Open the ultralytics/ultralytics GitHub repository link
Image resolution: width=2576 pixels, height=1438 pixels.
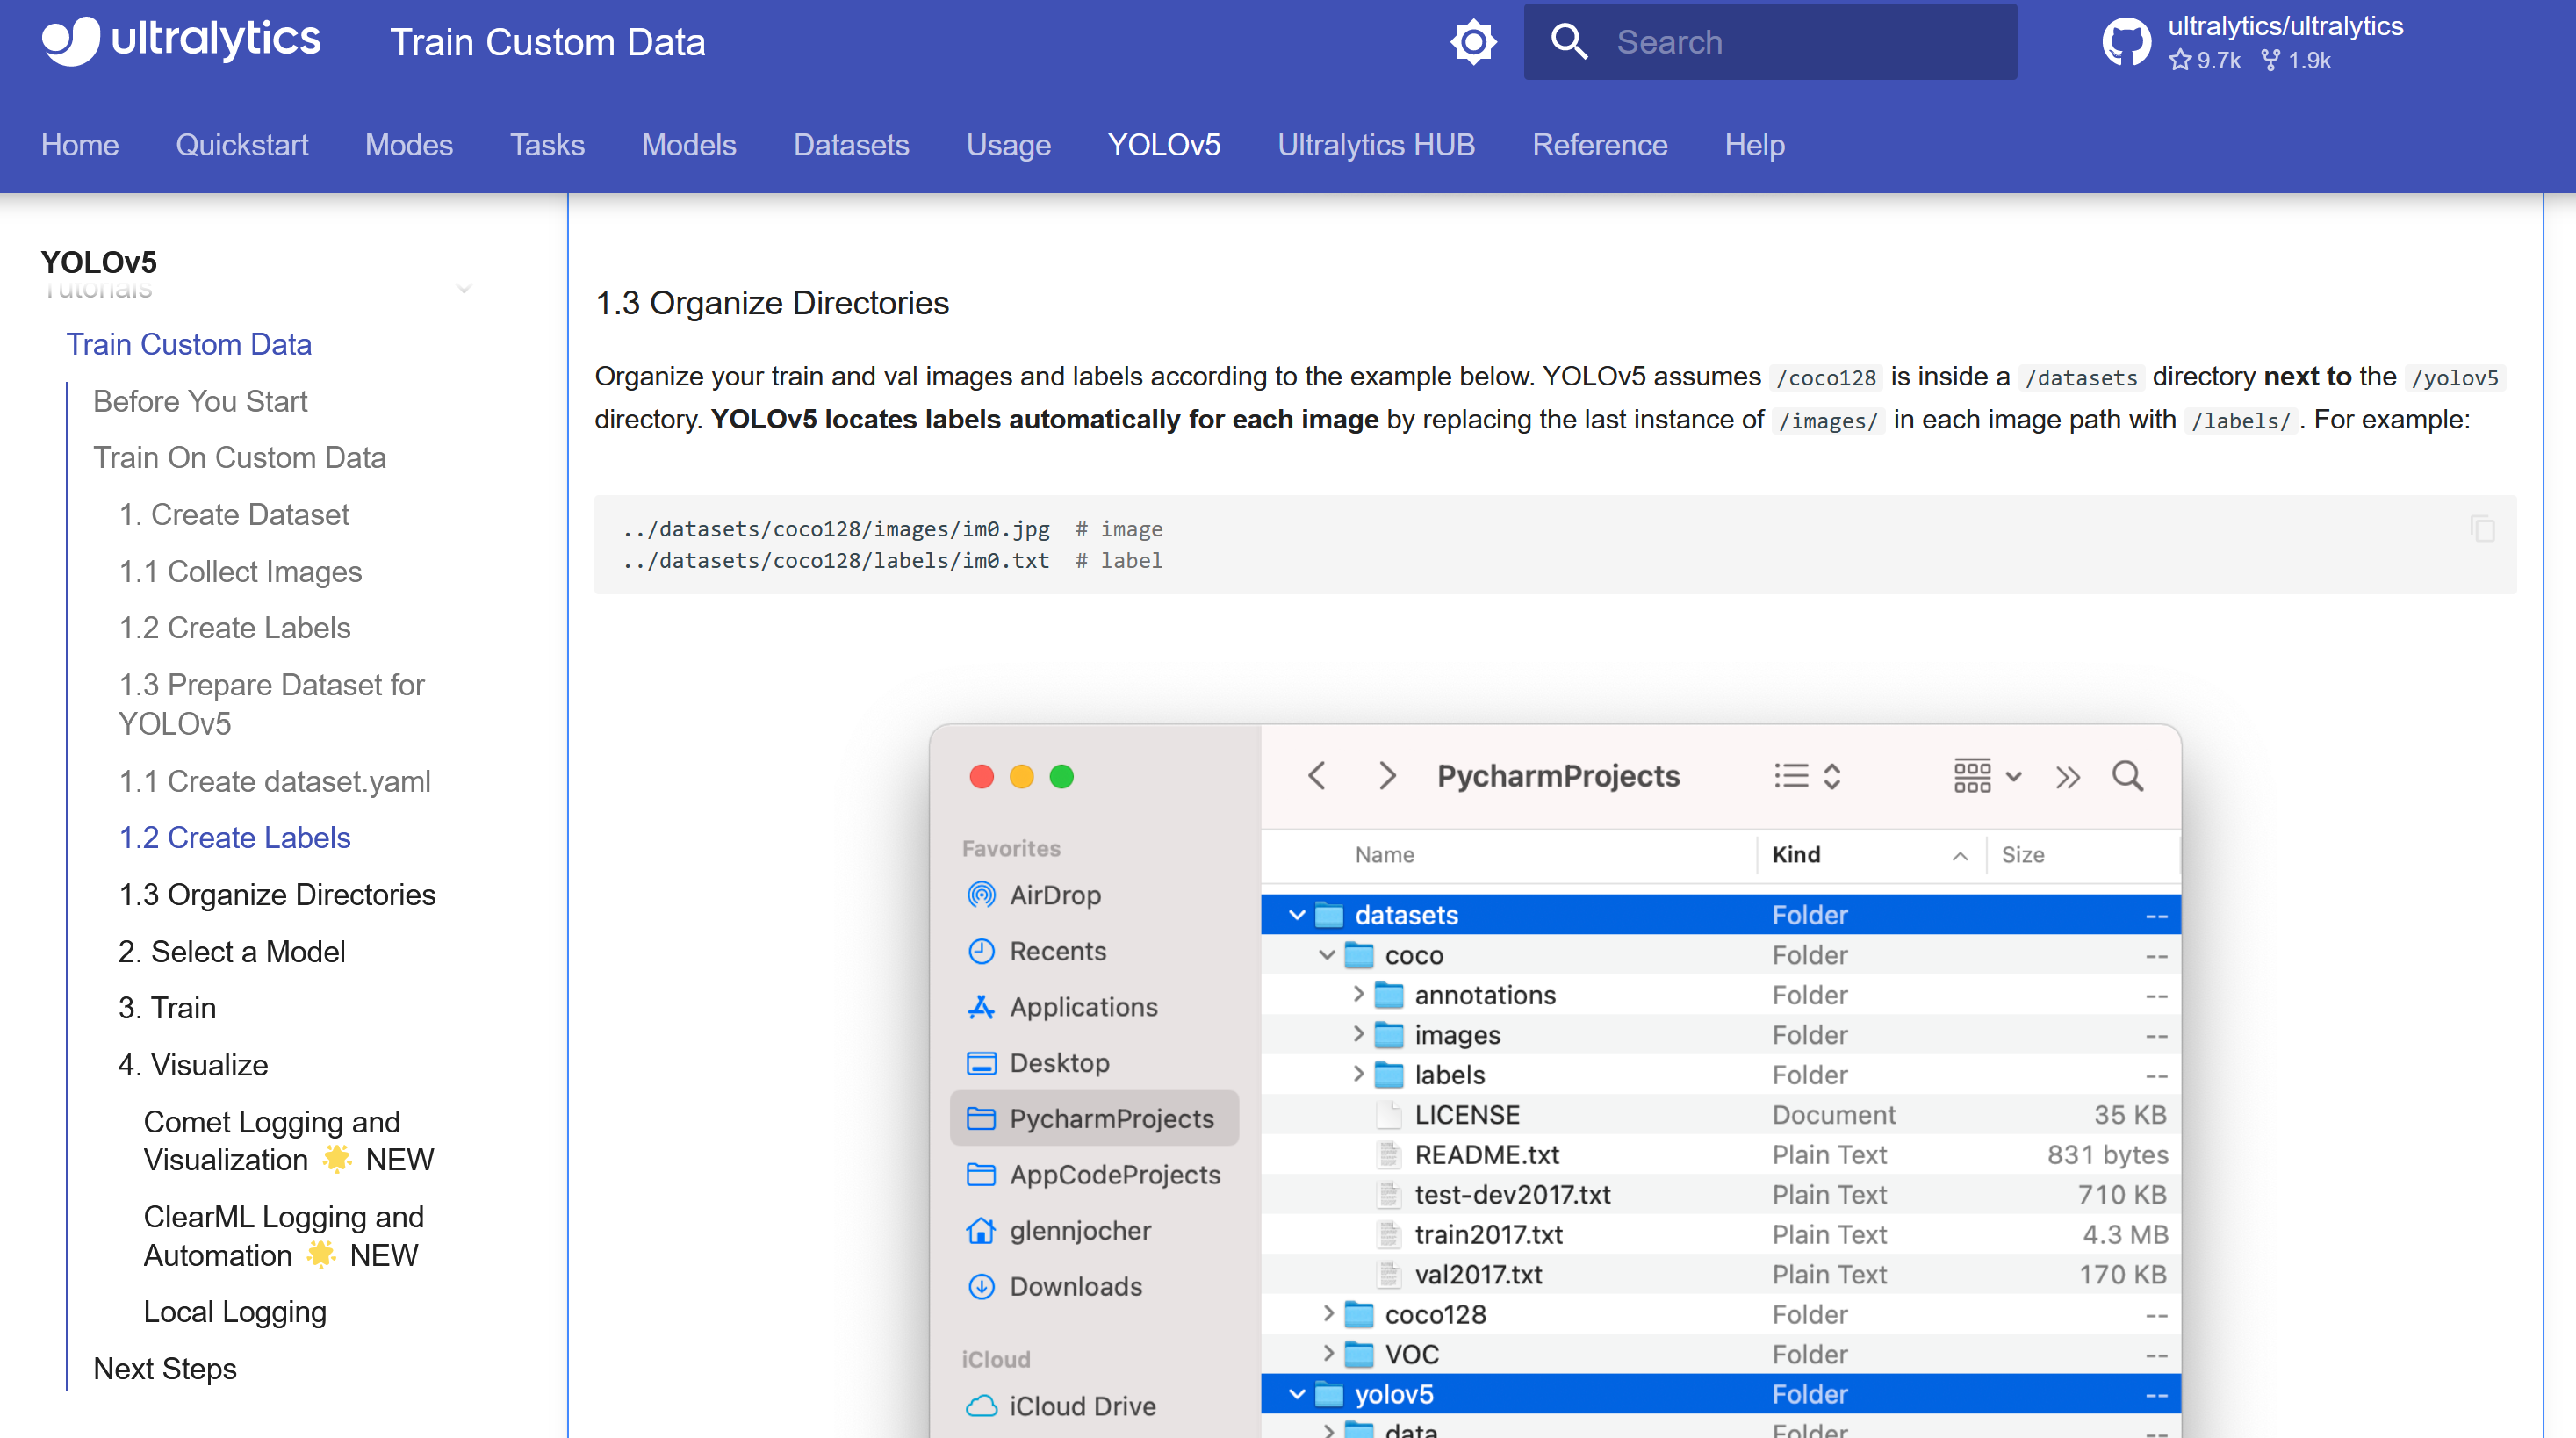2252,42
